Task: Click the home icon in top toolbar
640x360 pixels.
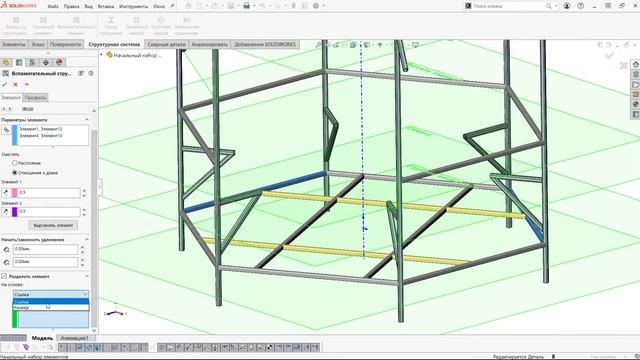Action: point(188,6)
